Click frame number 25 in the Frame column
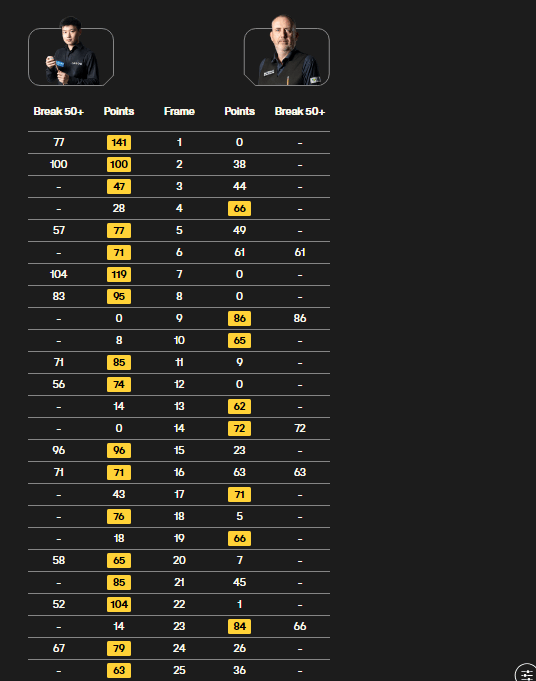Image resolution: width=536 pixels, height=681 pixels. point(179,670)
